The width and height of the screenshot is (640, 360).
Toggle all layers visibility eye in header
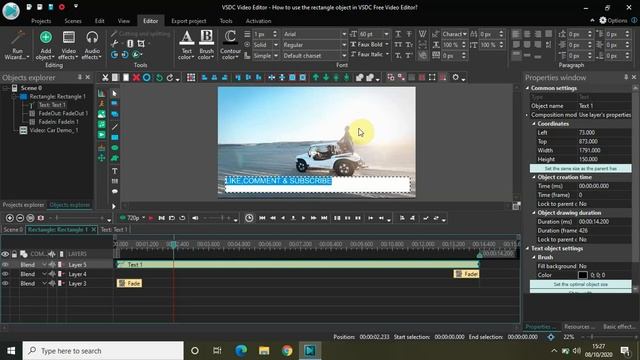pos(5,254)
